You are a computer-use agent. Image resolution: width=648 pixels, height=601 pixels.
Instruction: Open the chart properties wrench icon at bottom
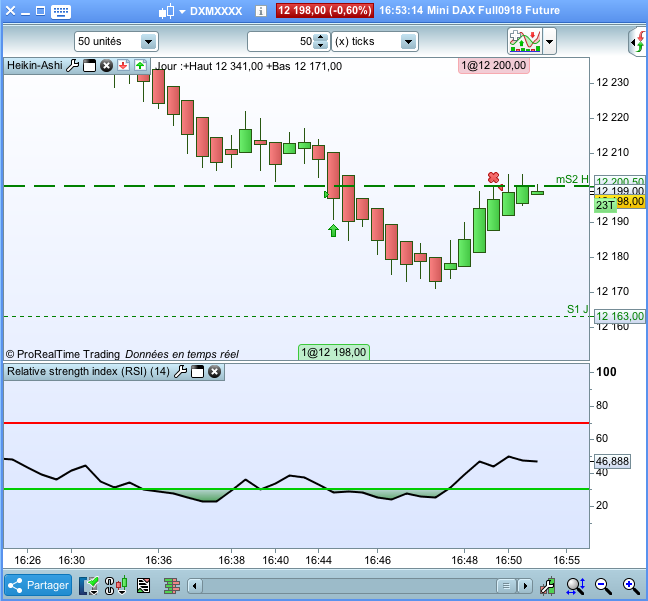point(548,586)
